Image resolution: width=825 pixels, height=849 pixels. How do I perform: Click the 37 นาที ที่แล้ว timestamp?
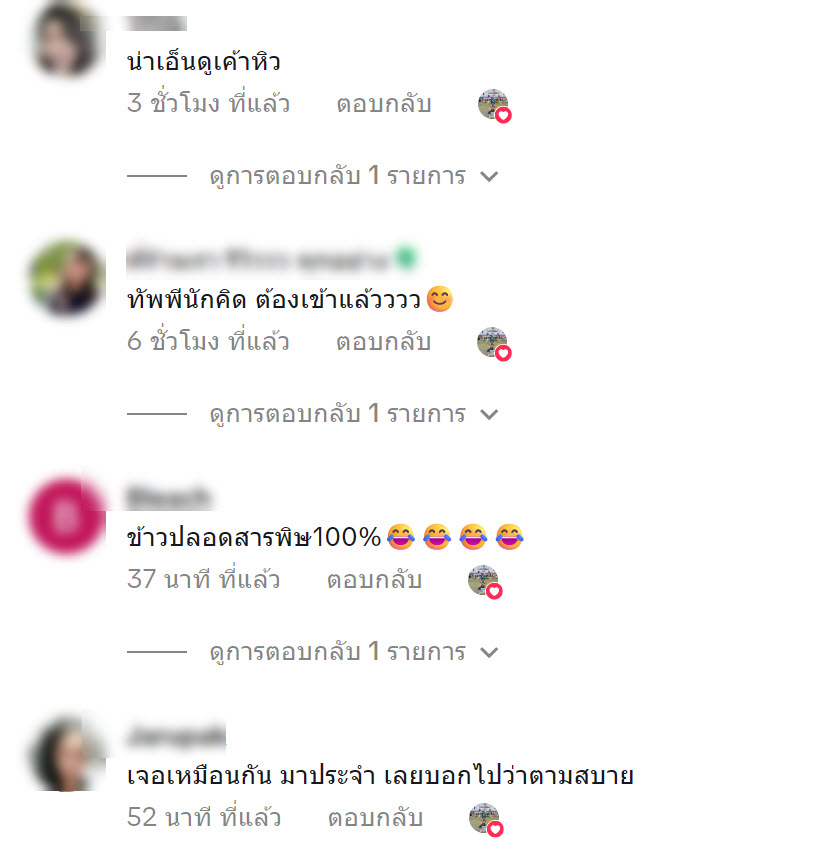[x=204, y=580]
